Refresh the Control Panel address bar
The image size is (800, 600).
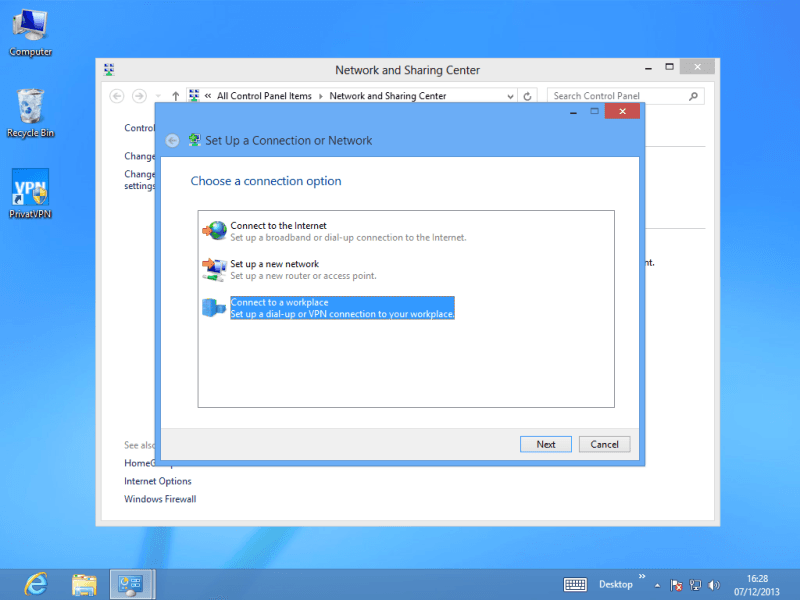(529, 96)
